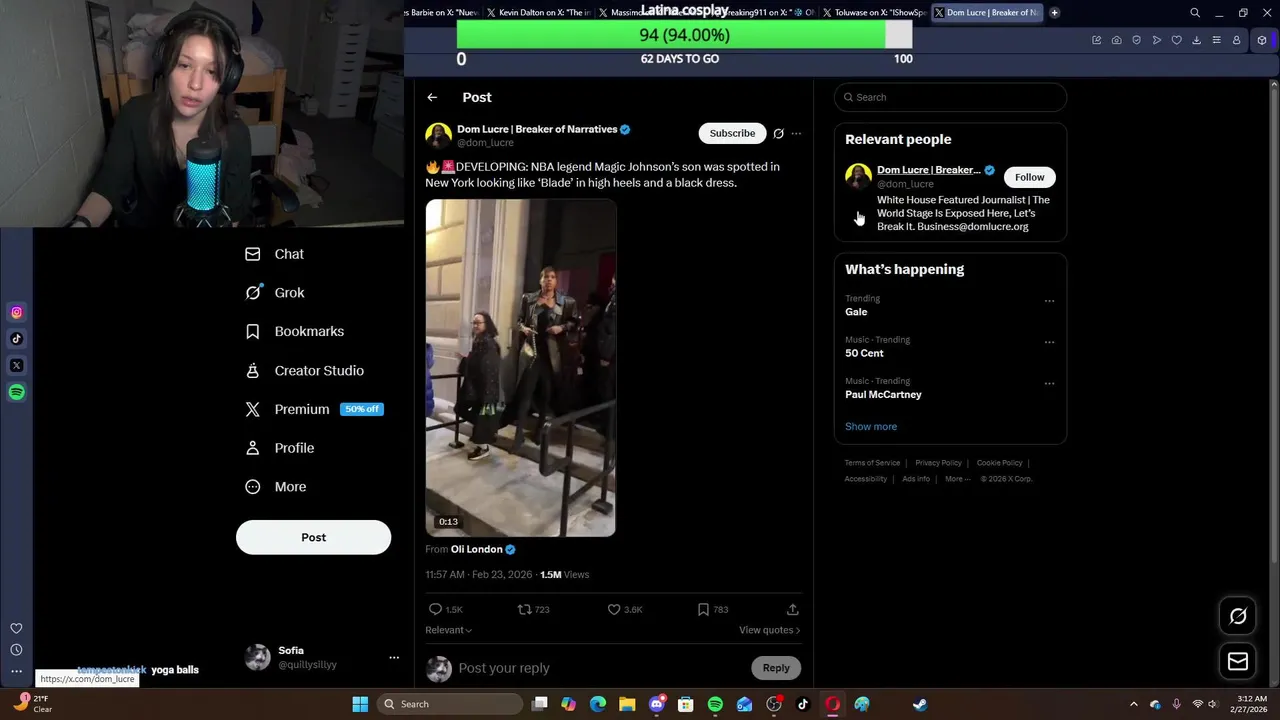This screenshot has height=720, width=1280.
Task: Open Terms of Service footer link
Action: coord(872,463)
